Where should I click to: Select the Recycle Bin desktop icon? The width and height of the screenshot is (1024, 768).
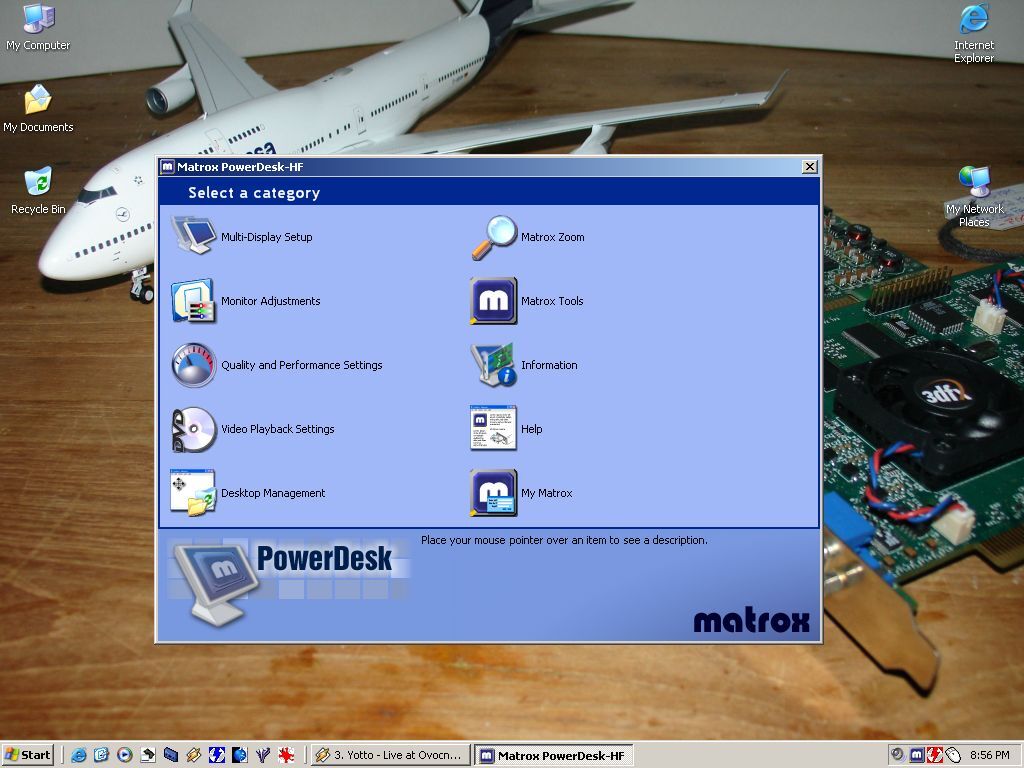coord(38,191)
